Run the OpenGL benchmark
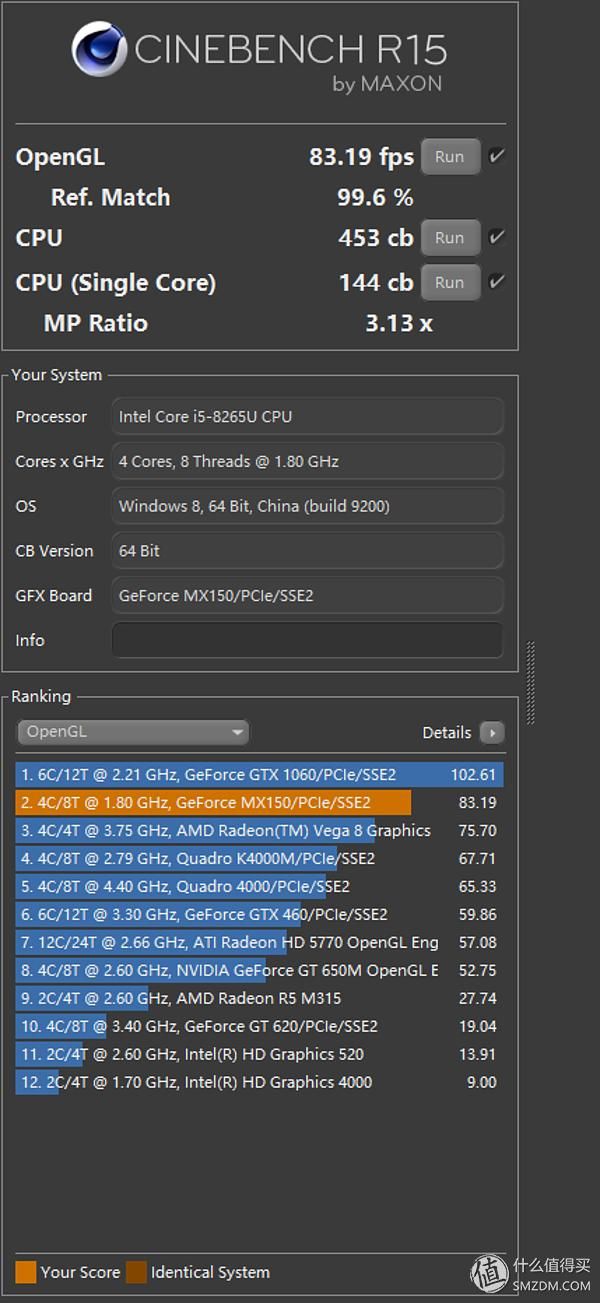 pos(450,157)
